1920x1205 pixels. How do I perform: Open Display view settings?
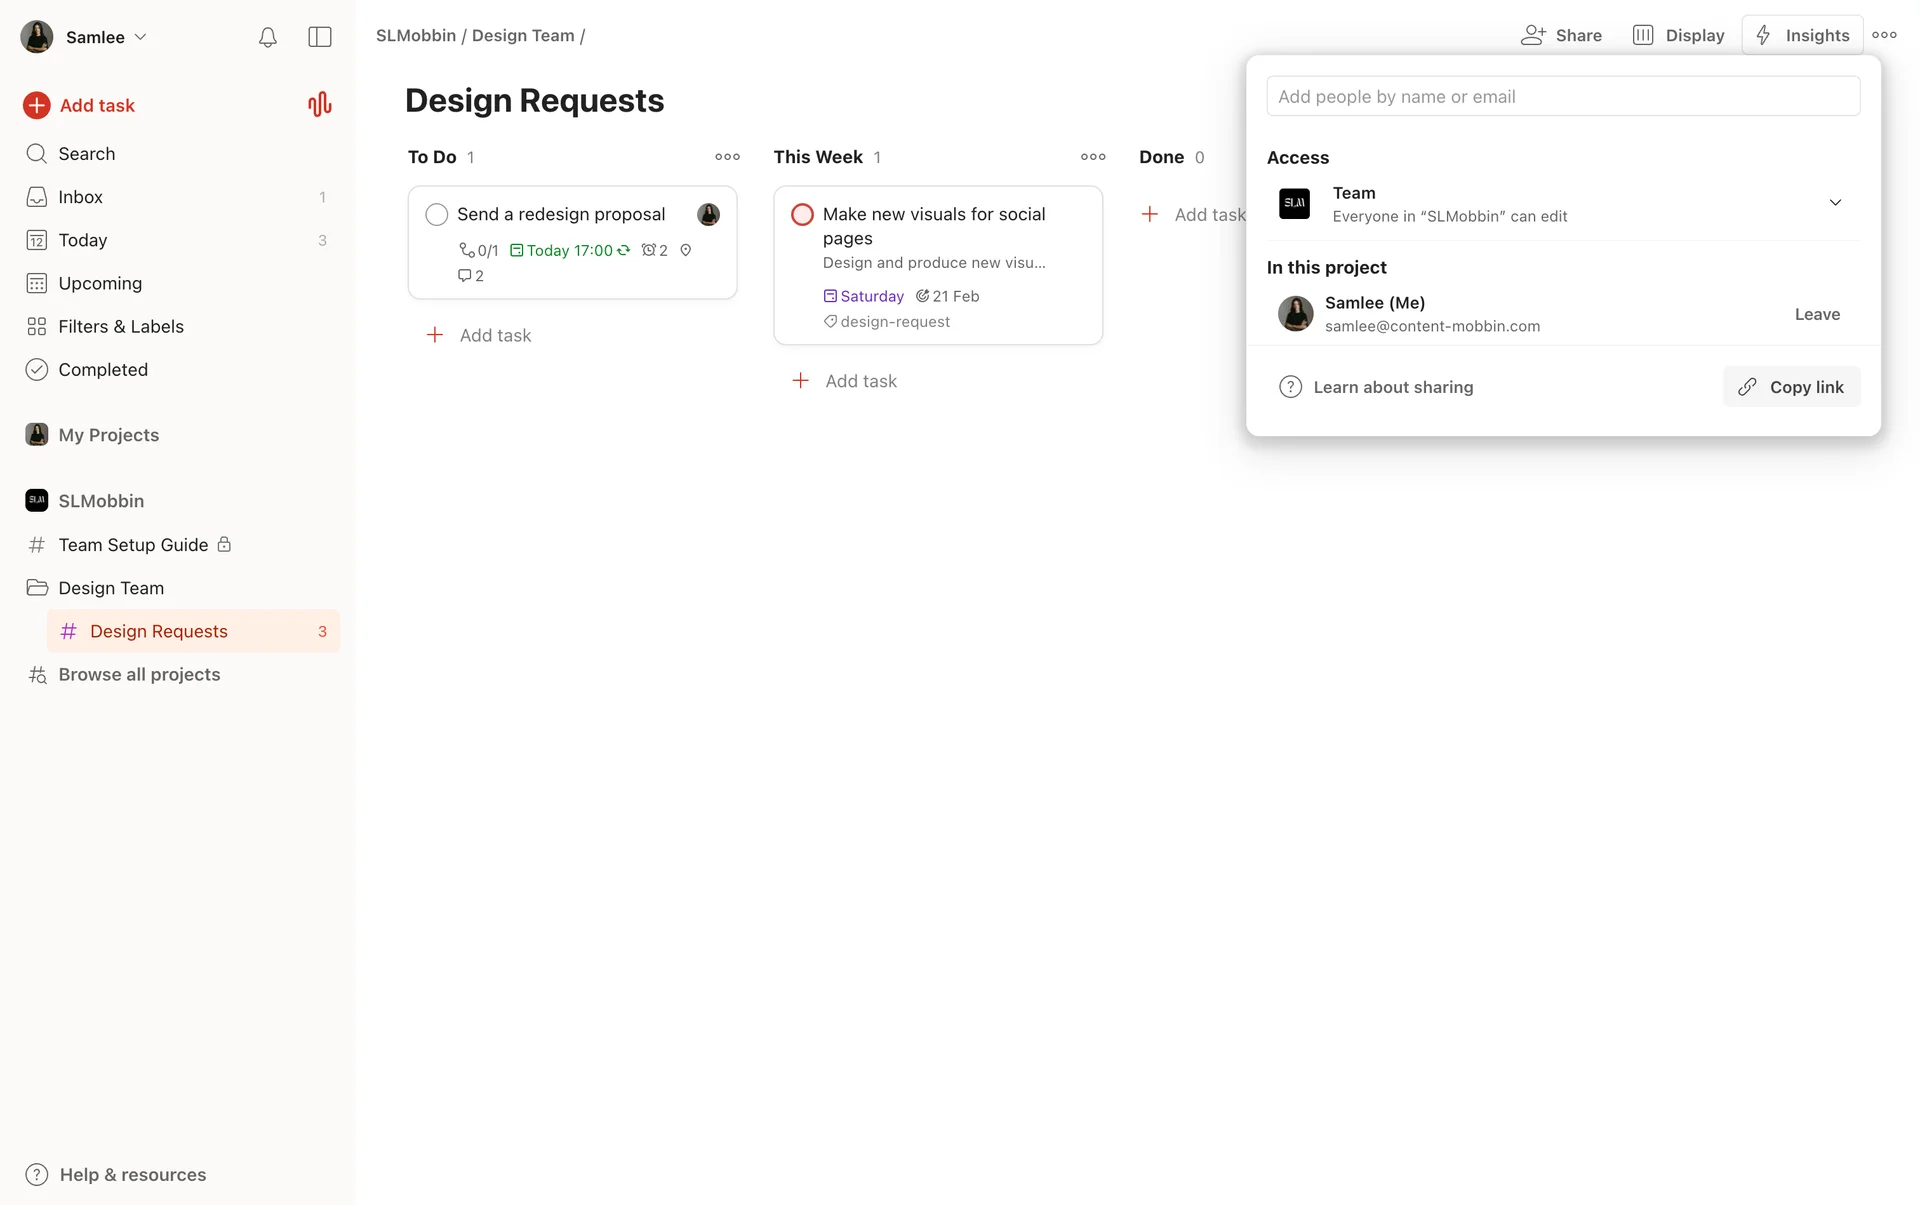click(x=1679, y=35)
